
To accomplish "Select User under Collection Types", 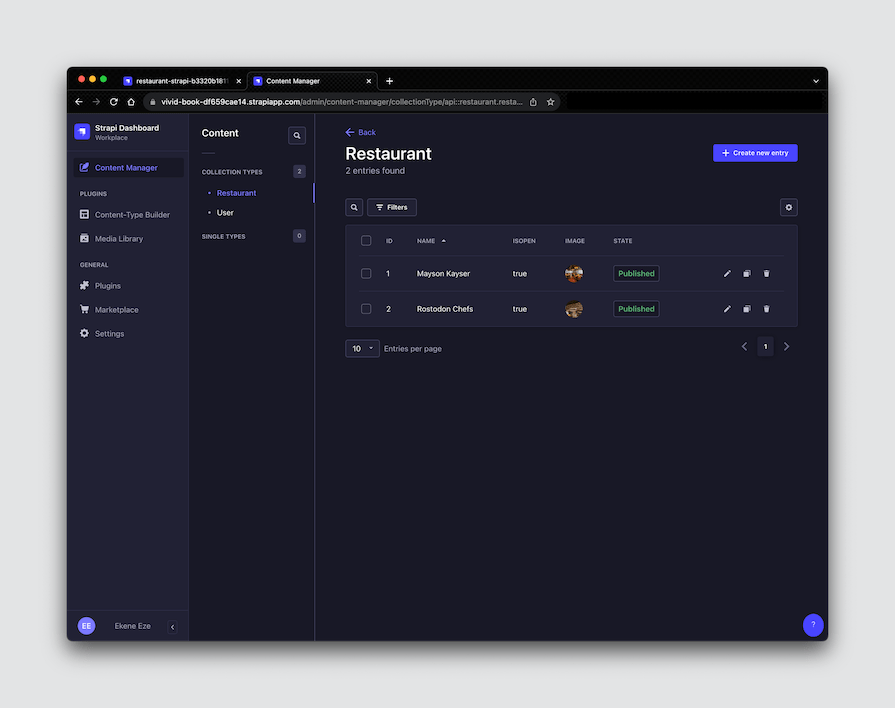I will (225, 212).
